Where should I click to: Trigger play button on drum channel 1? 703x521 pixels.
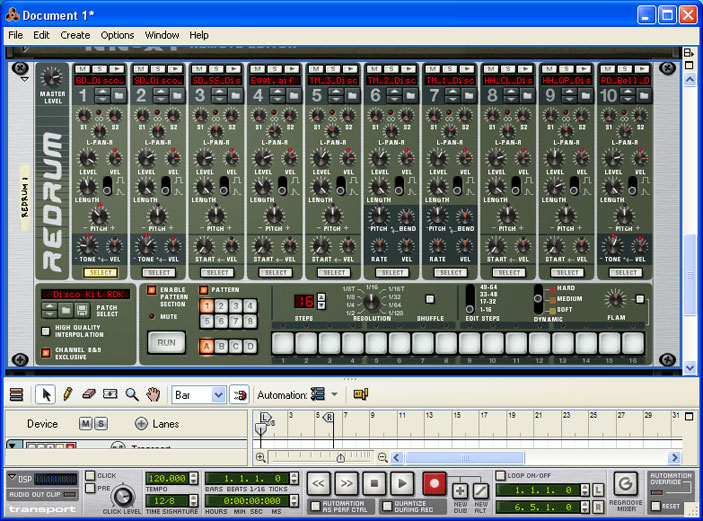pos(117,69)
